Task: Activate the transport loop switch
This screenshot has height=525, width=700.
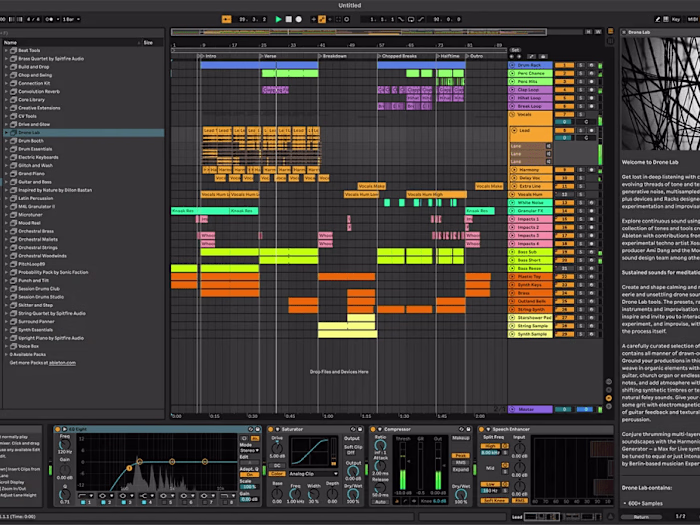Action: pyautogui.click(x=411, y=19)
